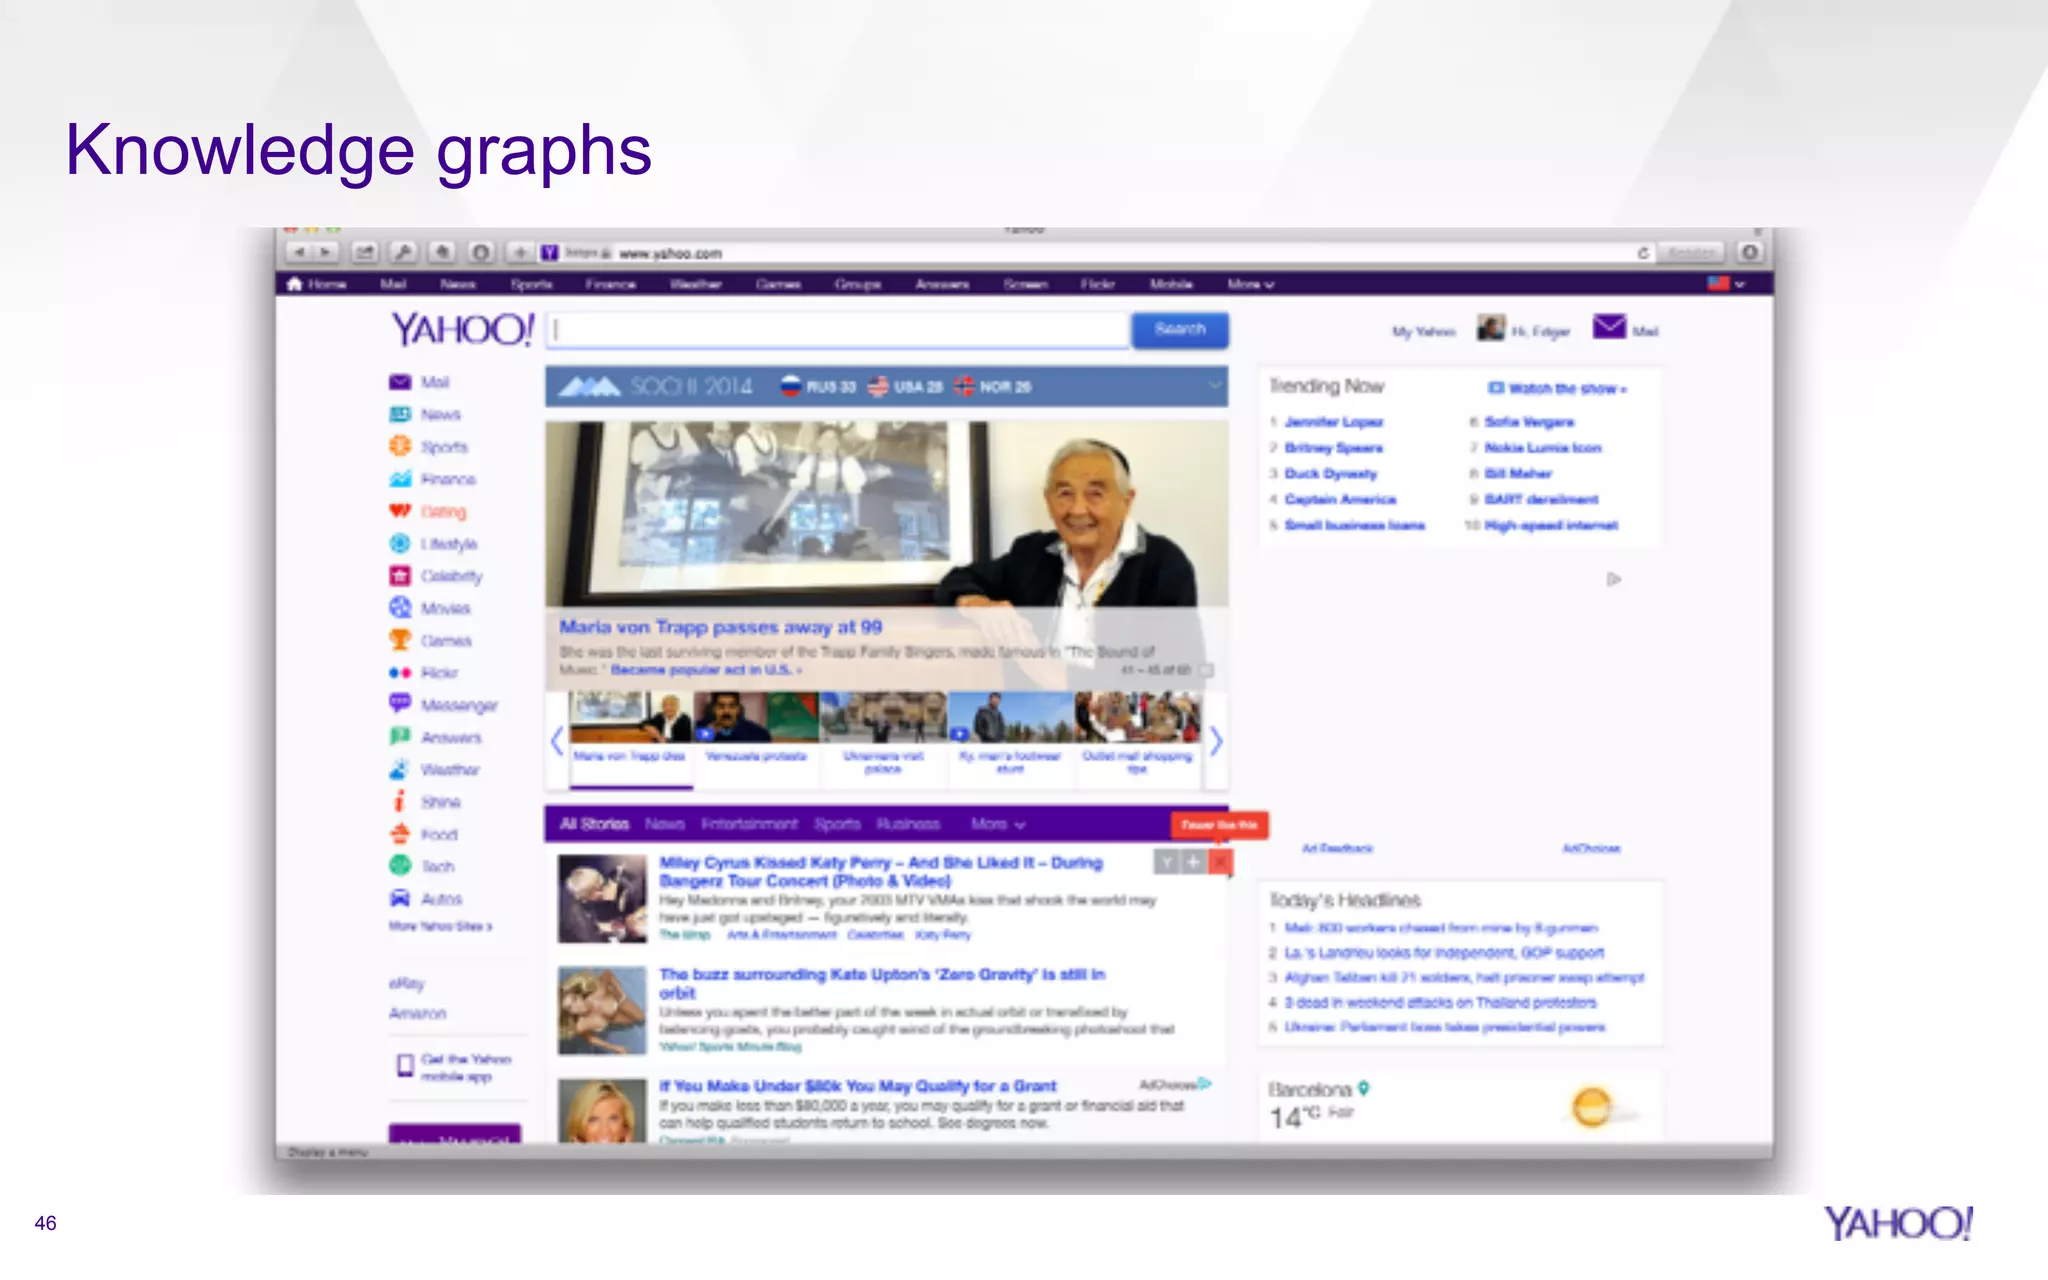This screenshot has height=1280, width=2048.
Task: Open the Shine icon in sidebar
Action: 400,801
